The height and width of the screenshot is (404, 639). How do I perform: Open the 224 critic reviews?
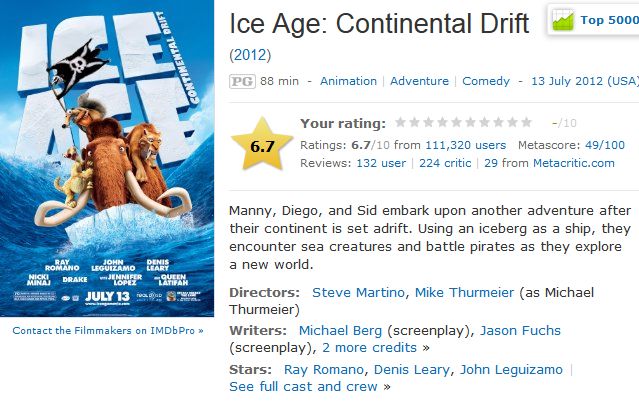pyautogui.click(x=446, y=162)
